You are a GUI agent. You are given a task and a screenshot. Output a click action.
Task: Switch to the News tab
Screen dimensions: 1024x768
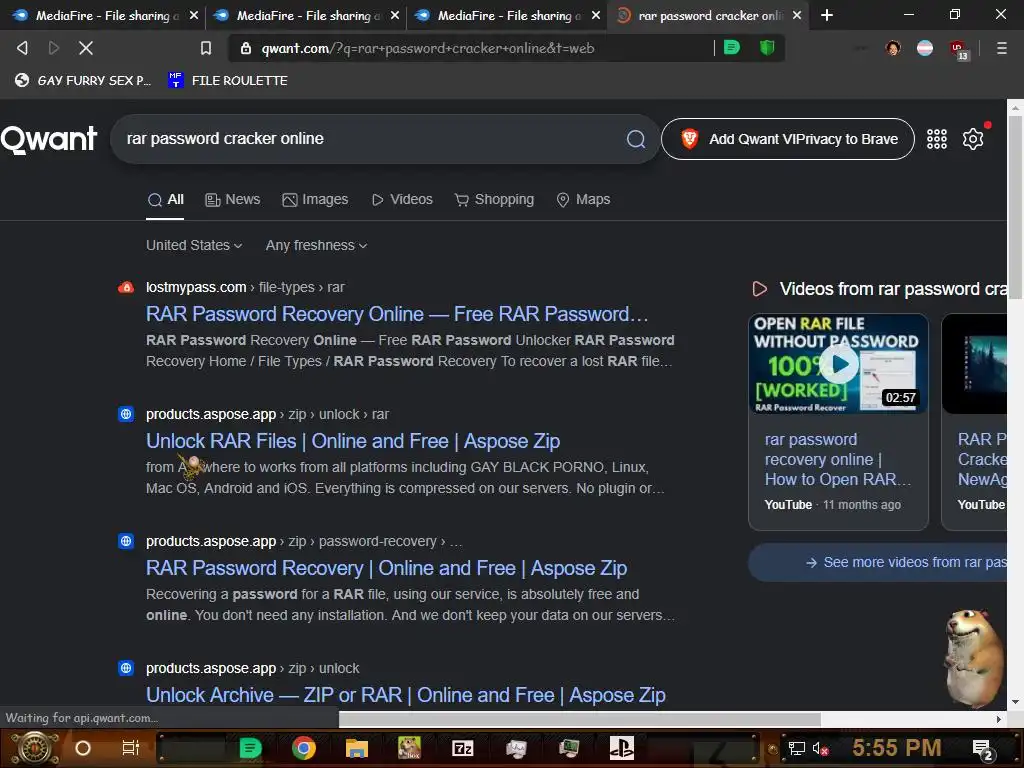(232, 200)
